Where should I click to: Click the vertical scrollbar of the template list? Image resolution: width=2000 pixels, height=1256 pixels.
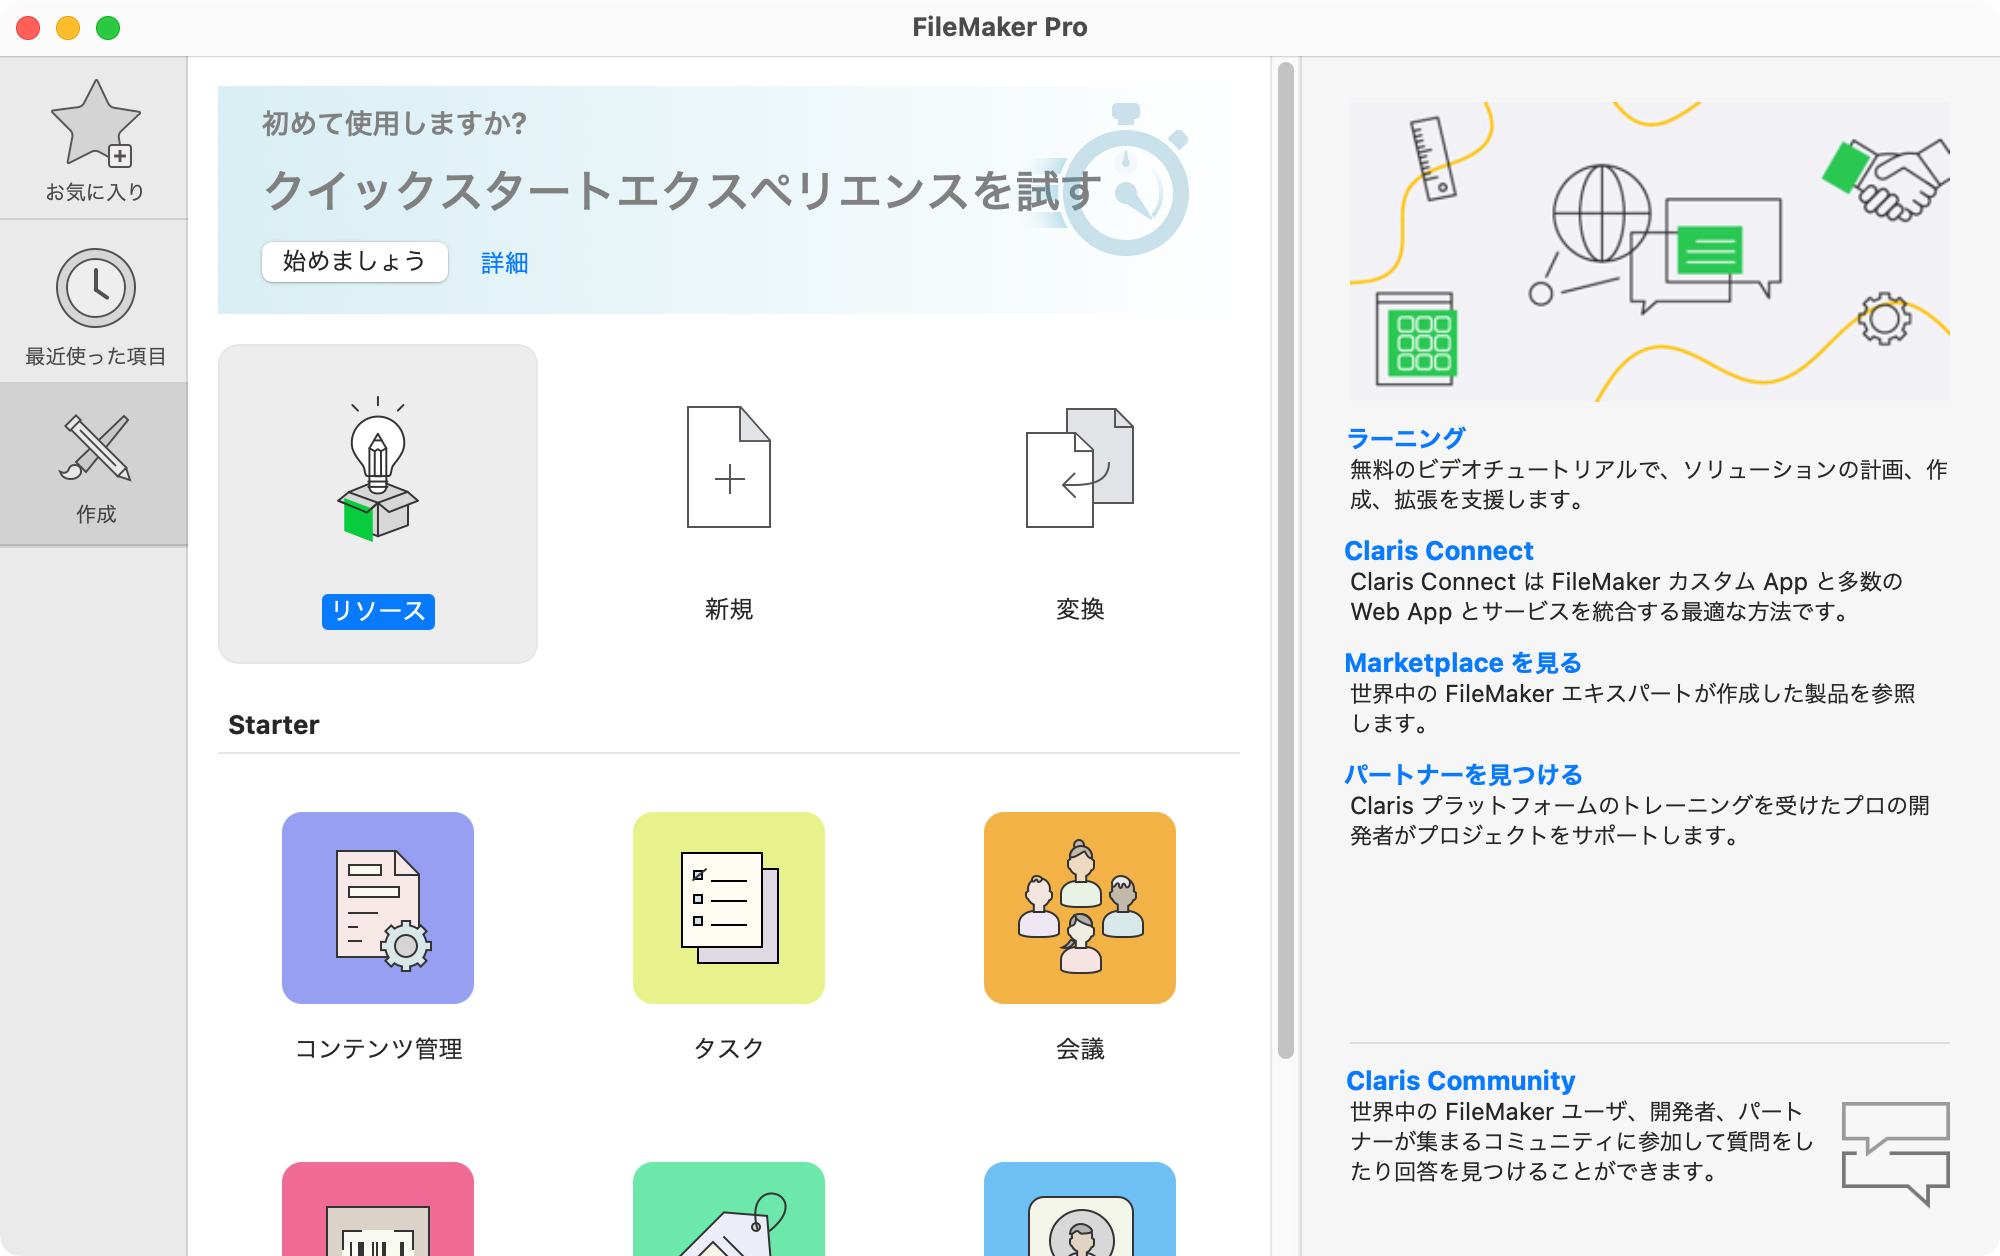point(1286,560)
